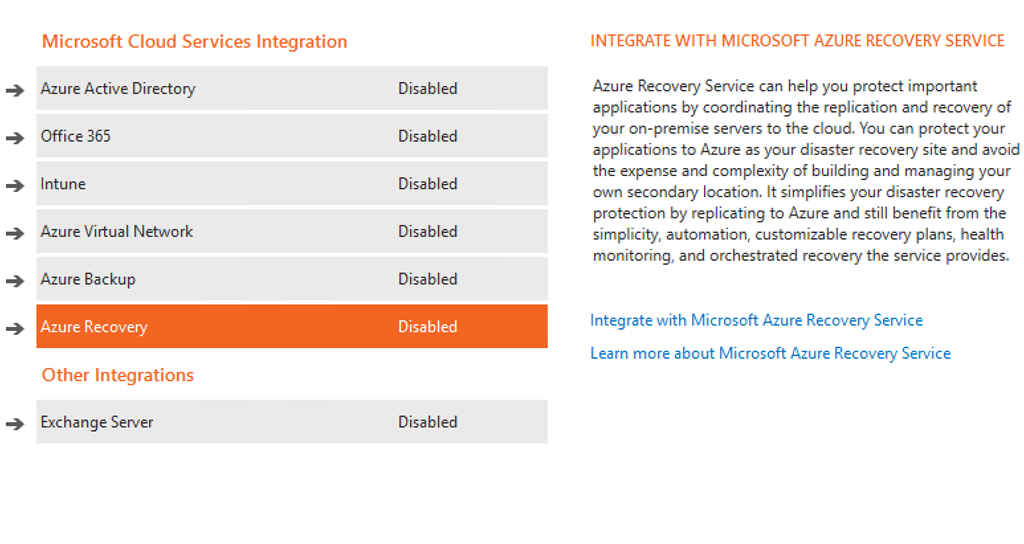This screenshot has height=544, width=1024.
Task: Open Integrate with Microsoft Azure Recovery Service link
Action: pos(756,320)
